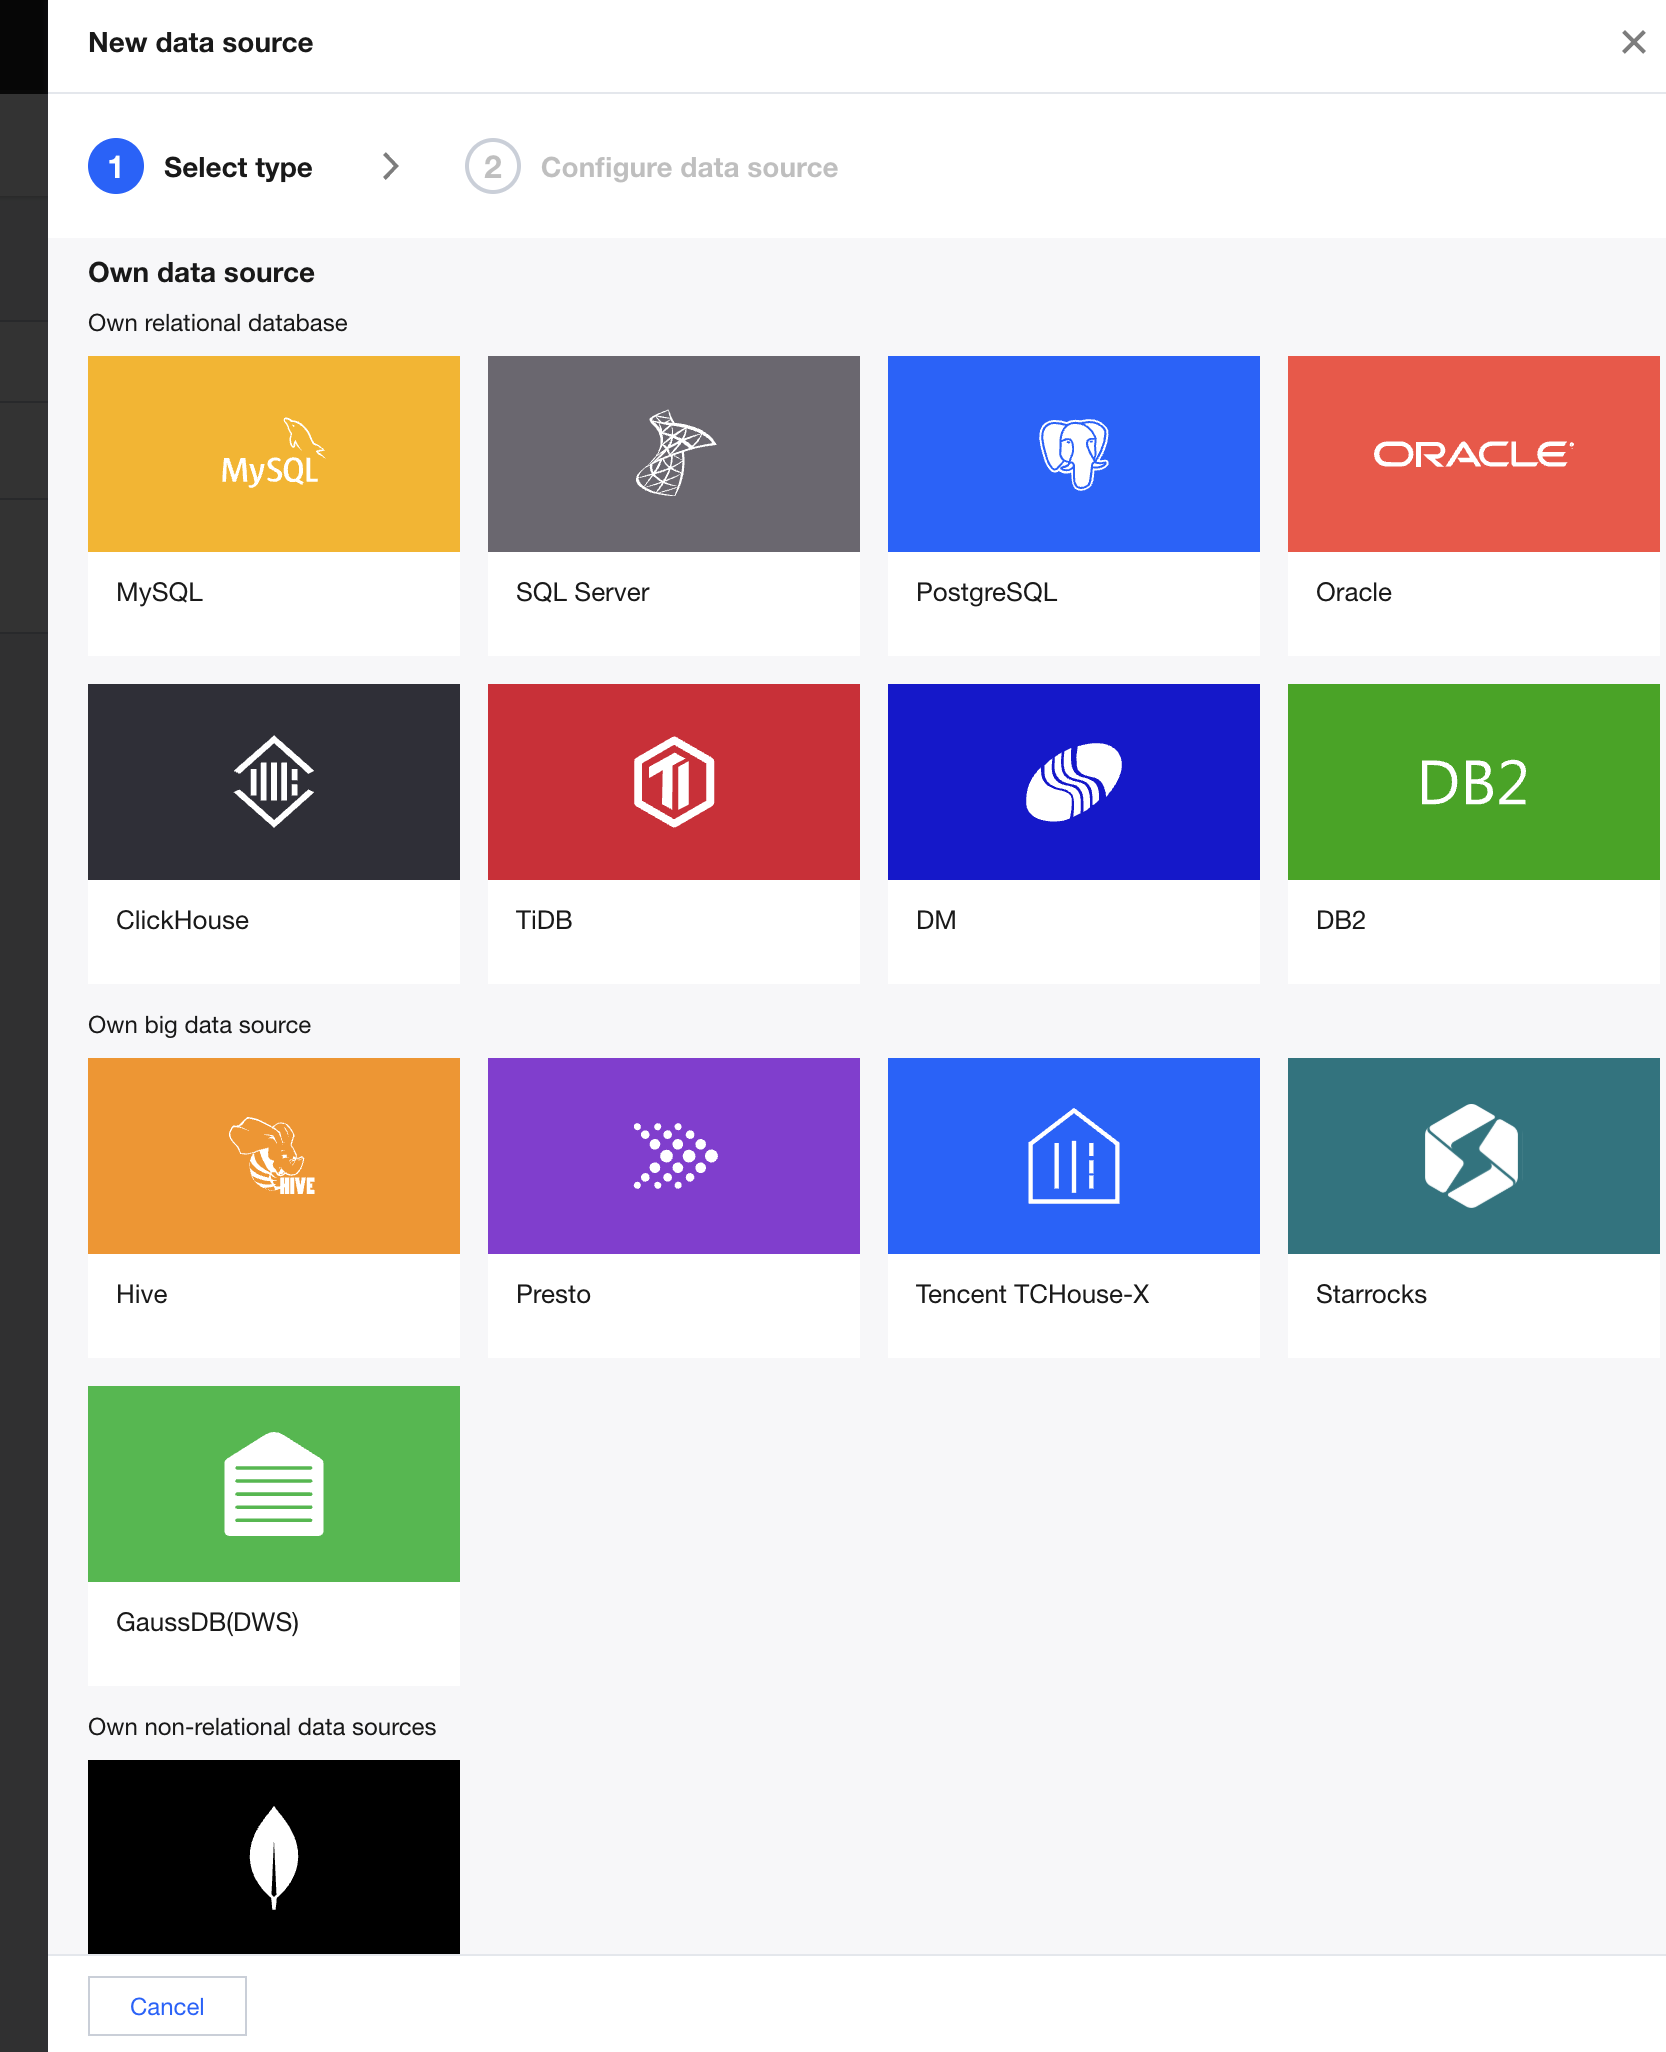
Task: Click the Hive label text
Action: (142, 1294)
